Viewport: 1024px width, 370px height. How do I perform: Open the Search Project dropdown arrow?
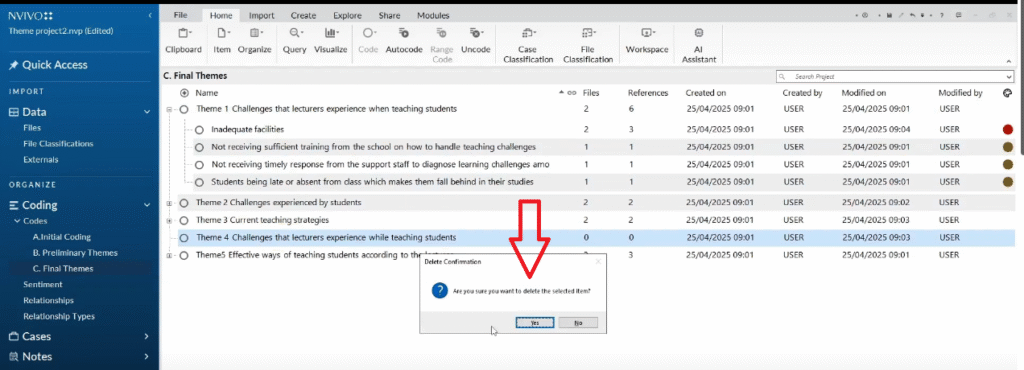coord(1009,76)
